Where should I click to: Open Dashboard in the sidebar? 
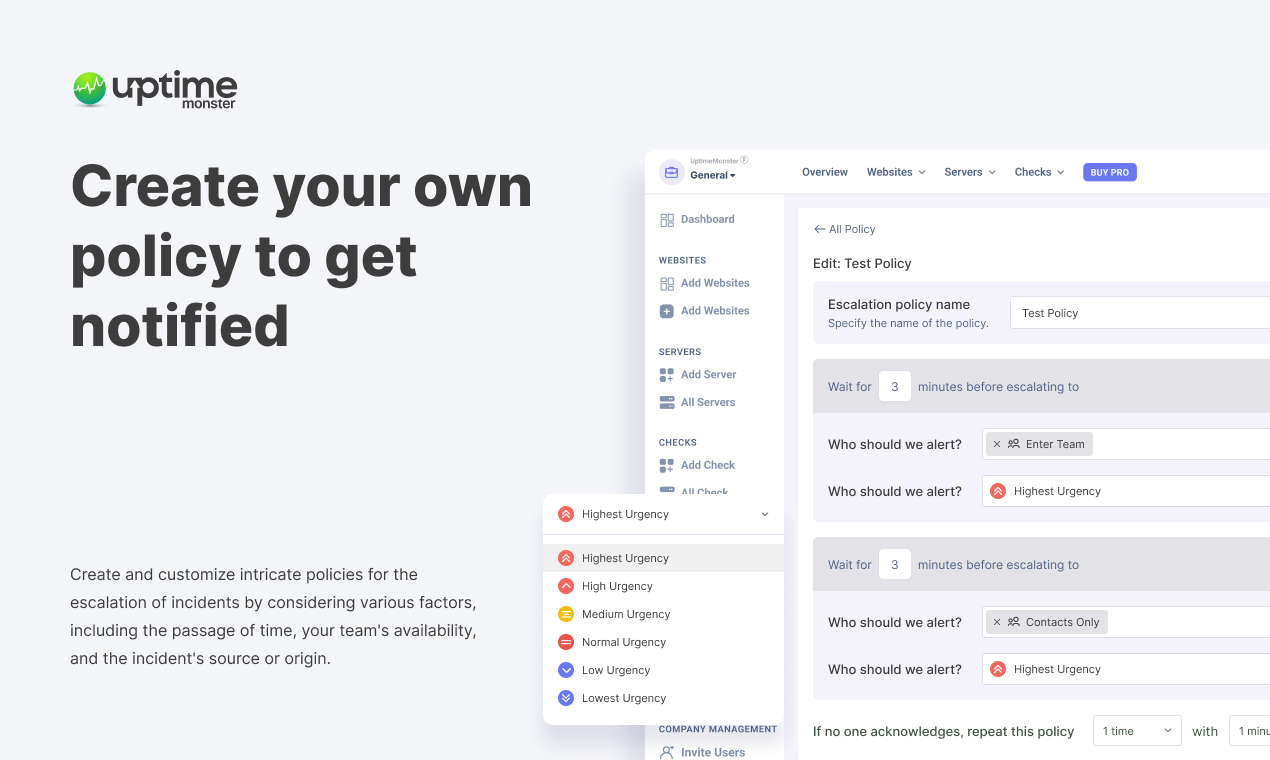click(x=708, y=219)
